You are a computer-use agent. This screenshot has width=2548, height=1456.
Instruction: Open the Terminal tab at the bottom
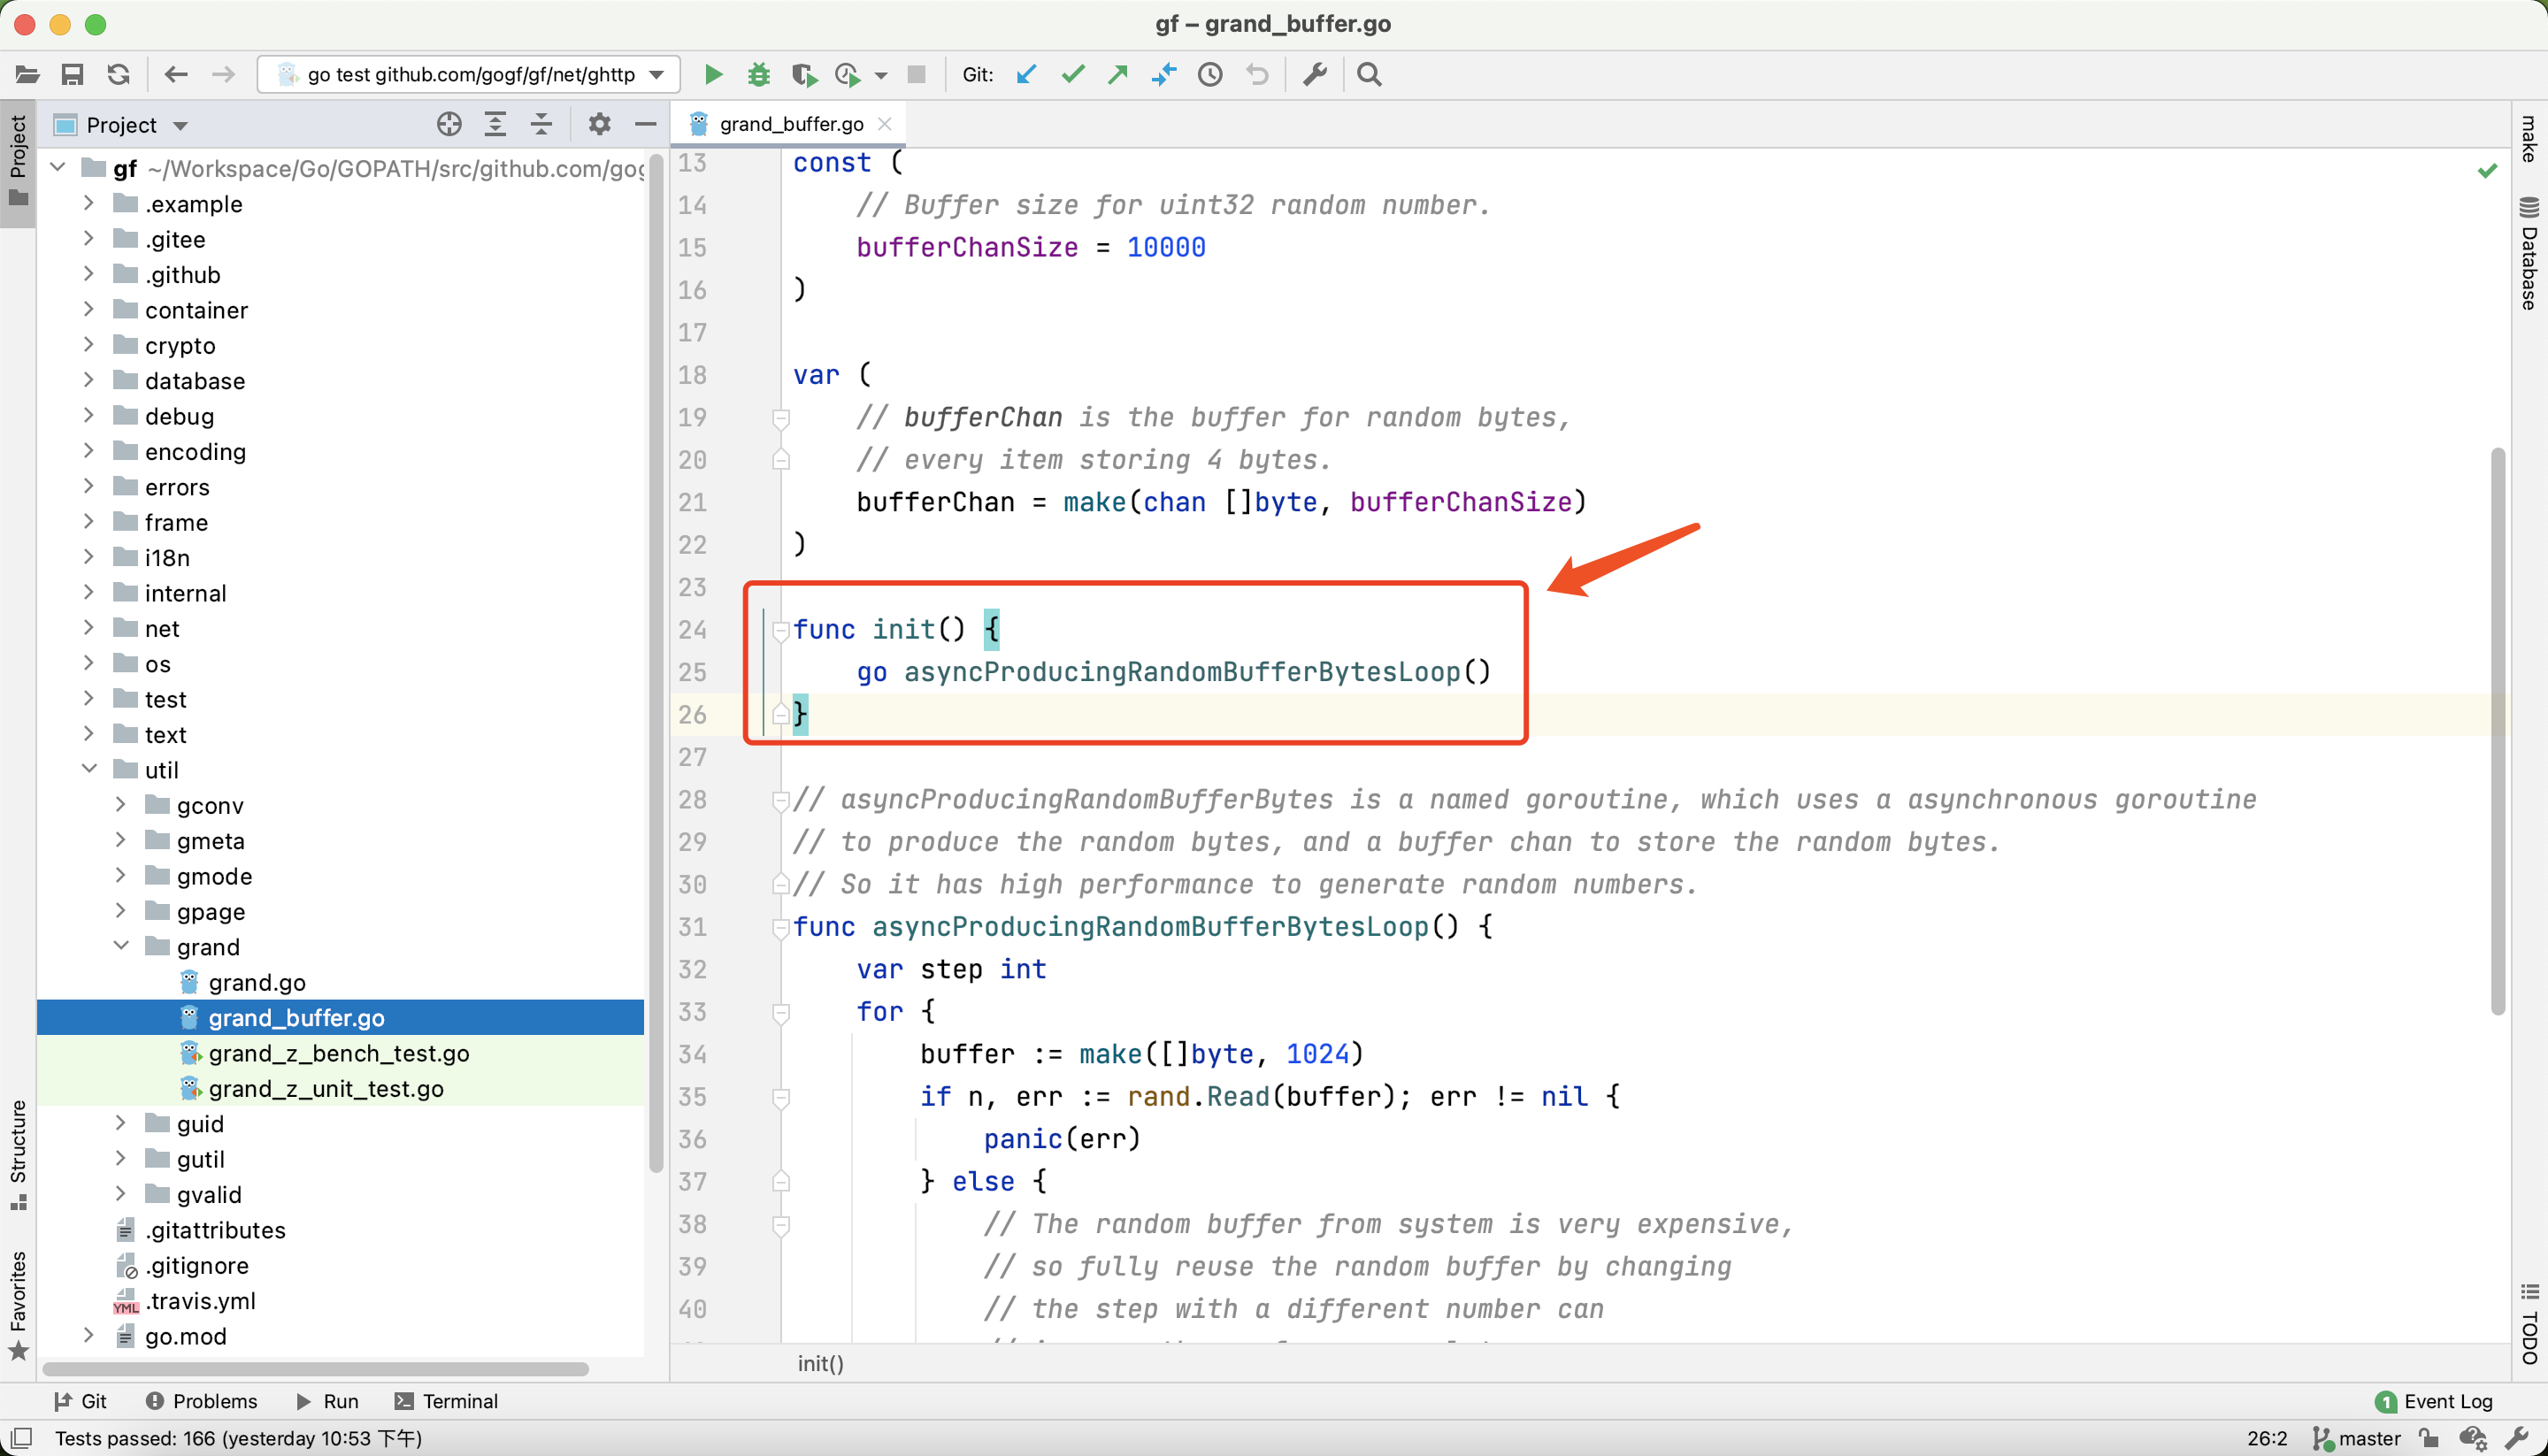pos(446,1401)
